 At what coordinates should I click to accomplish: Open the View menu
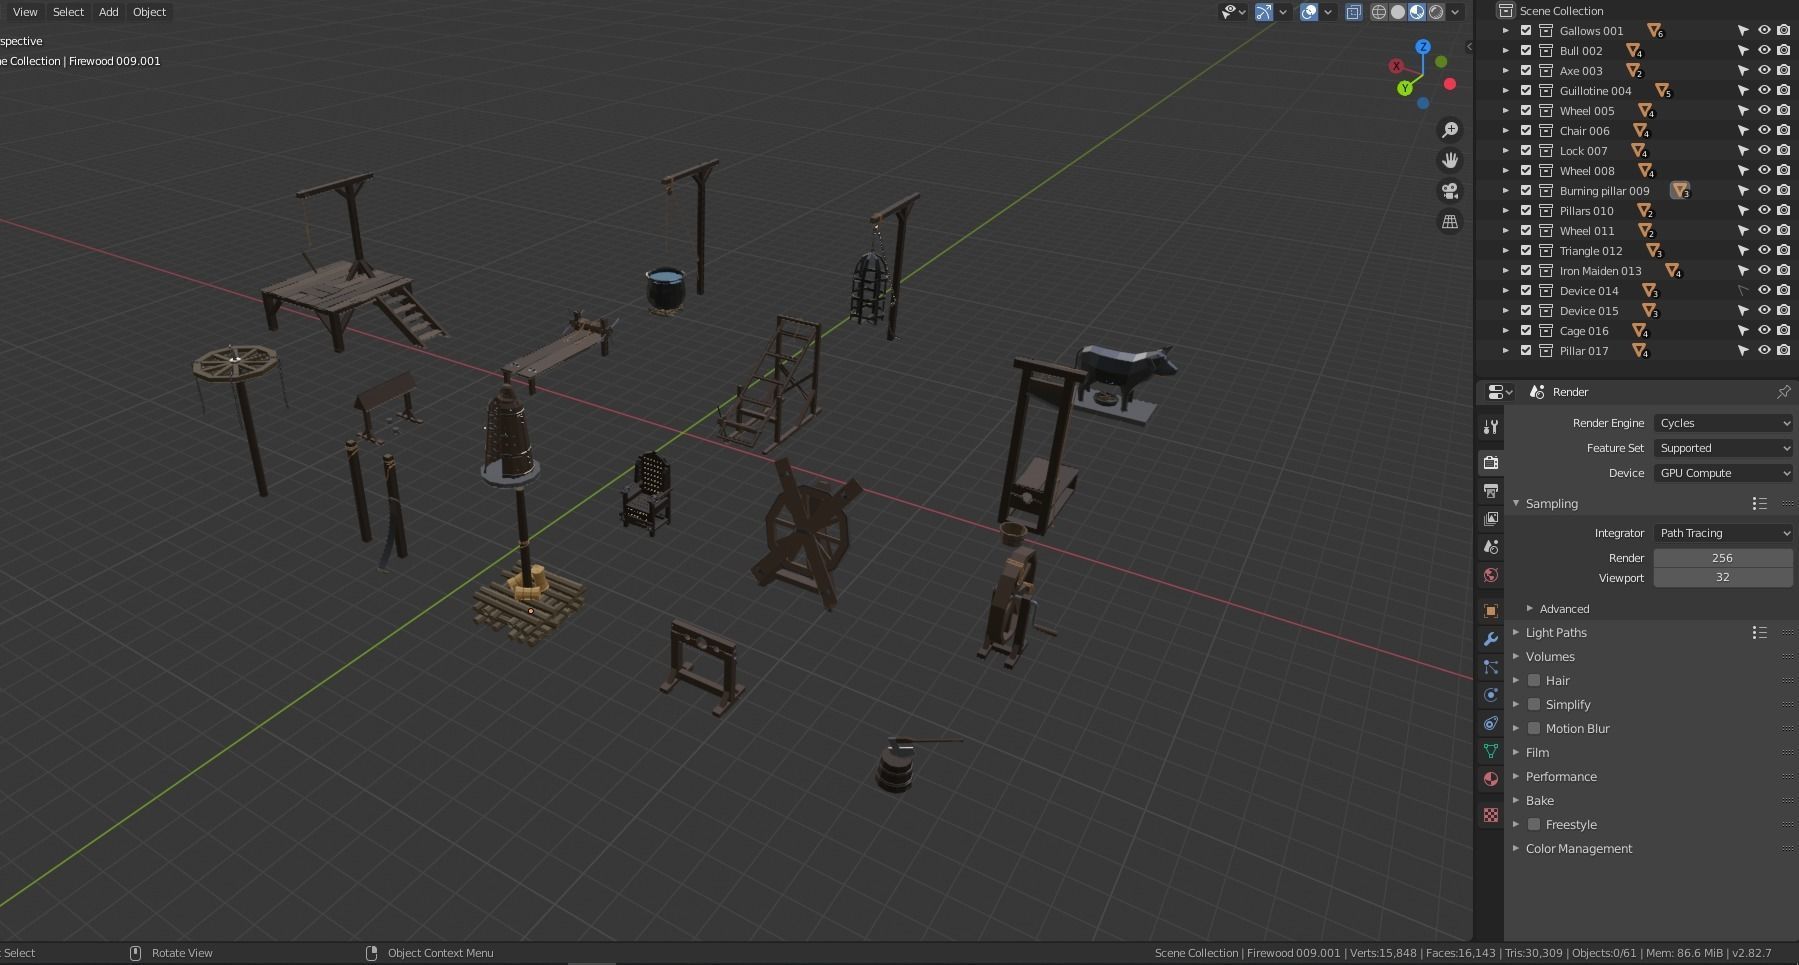[25, 12]
